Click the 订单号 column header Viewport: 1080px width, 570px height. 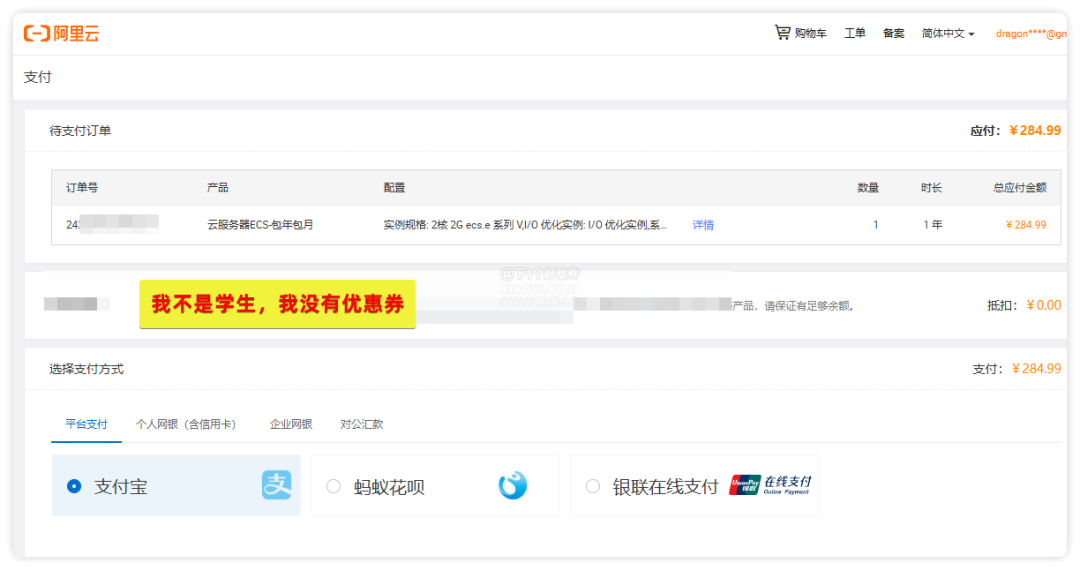(x=82, y=187)
